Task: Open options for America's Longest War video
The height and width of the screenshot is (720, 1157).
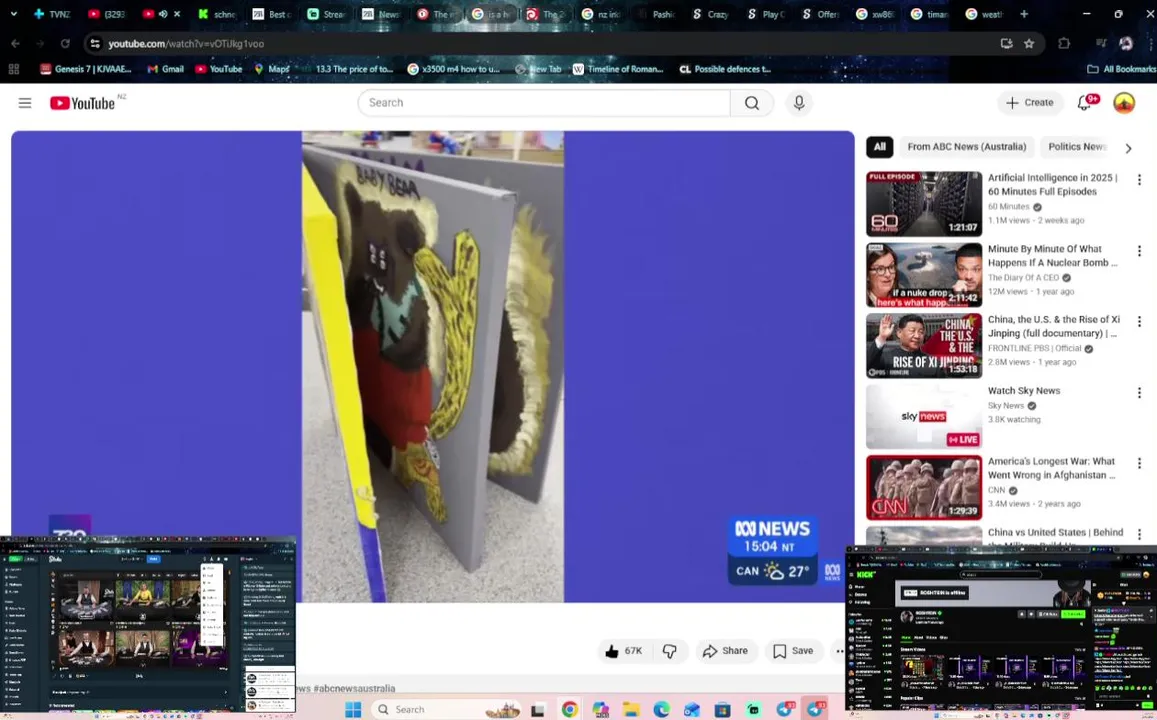Action: [1139, 463]
